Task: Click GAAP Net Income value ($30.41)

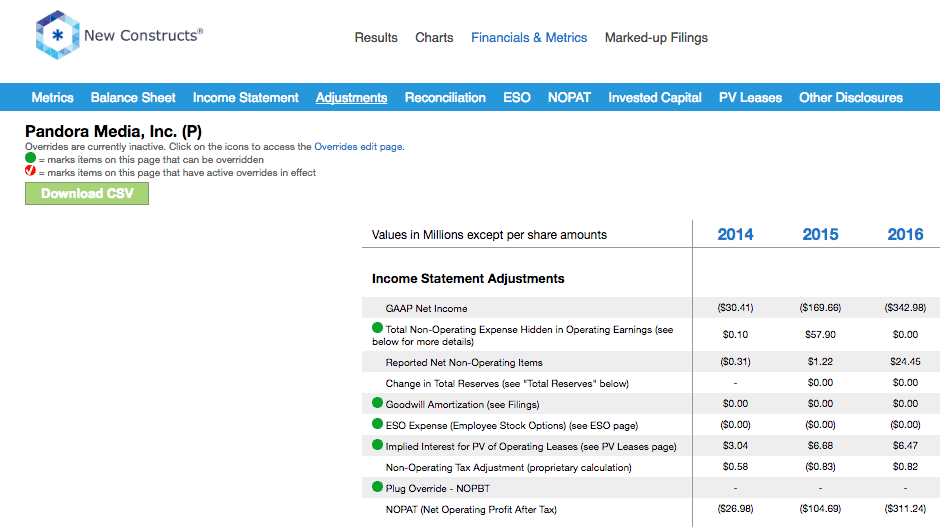Action: tap(735, 308)
